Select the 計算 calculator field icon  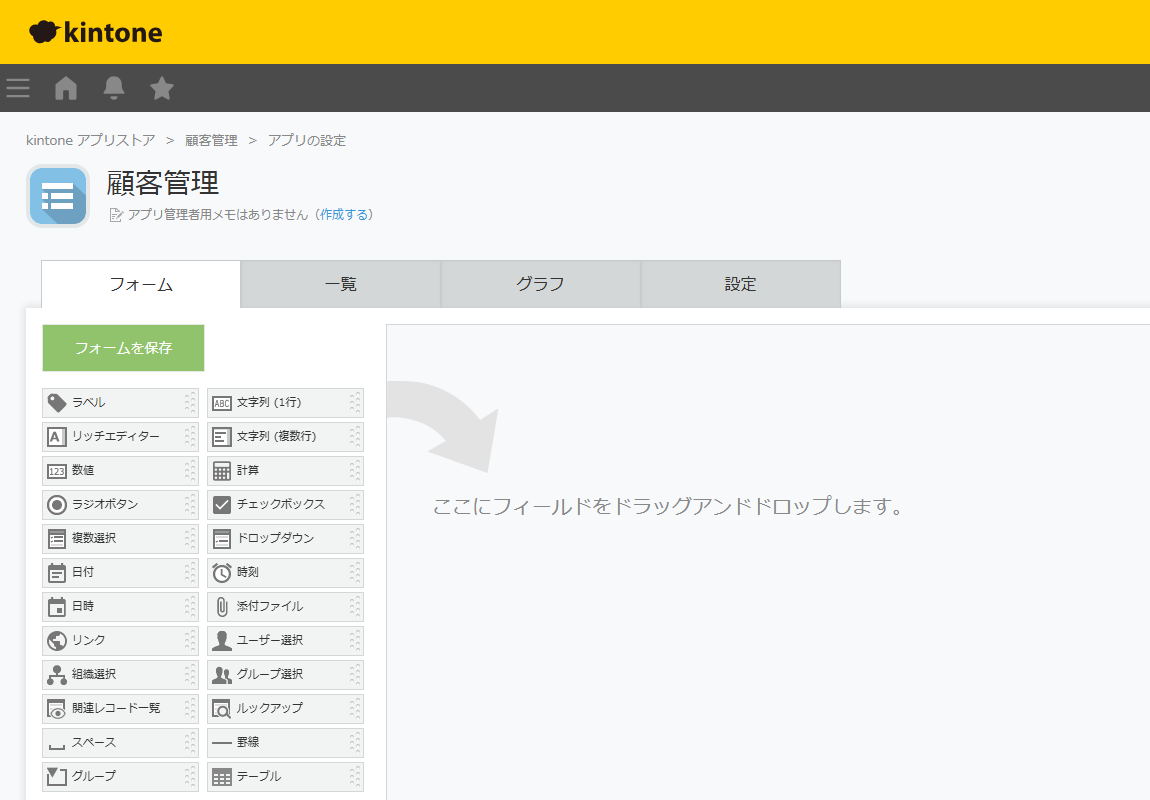(x=221, y=471)
